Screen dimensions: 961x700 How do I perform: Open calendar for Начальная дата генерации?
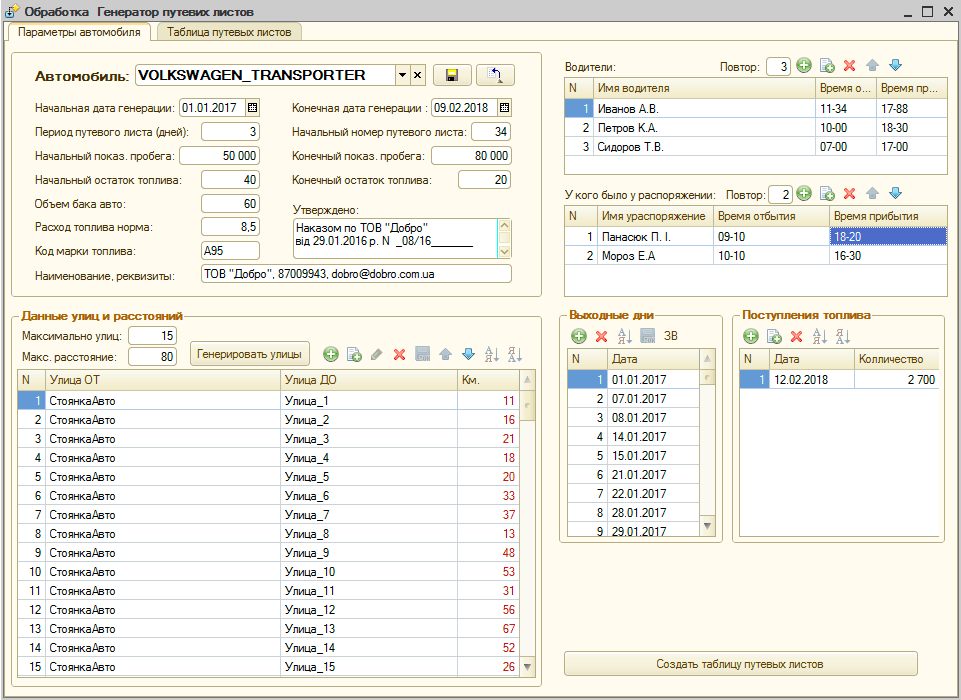252,108
